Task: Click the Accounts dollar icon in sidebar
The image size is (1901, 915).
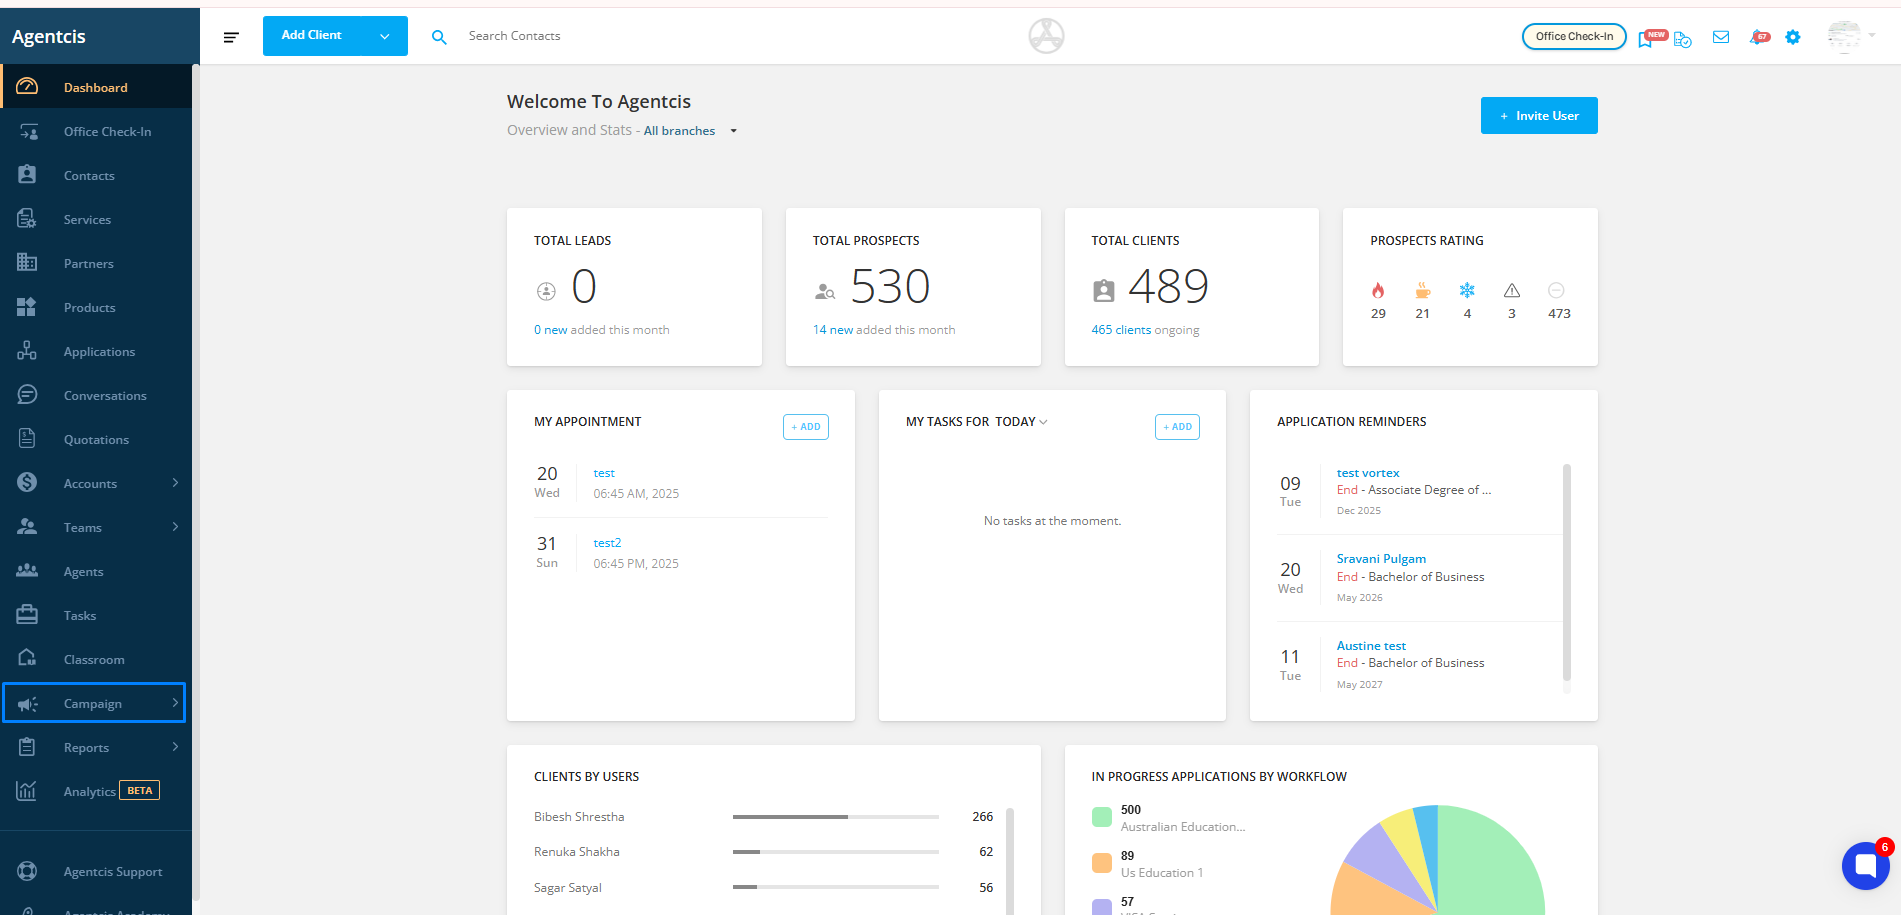Action: tap(27, 483)
